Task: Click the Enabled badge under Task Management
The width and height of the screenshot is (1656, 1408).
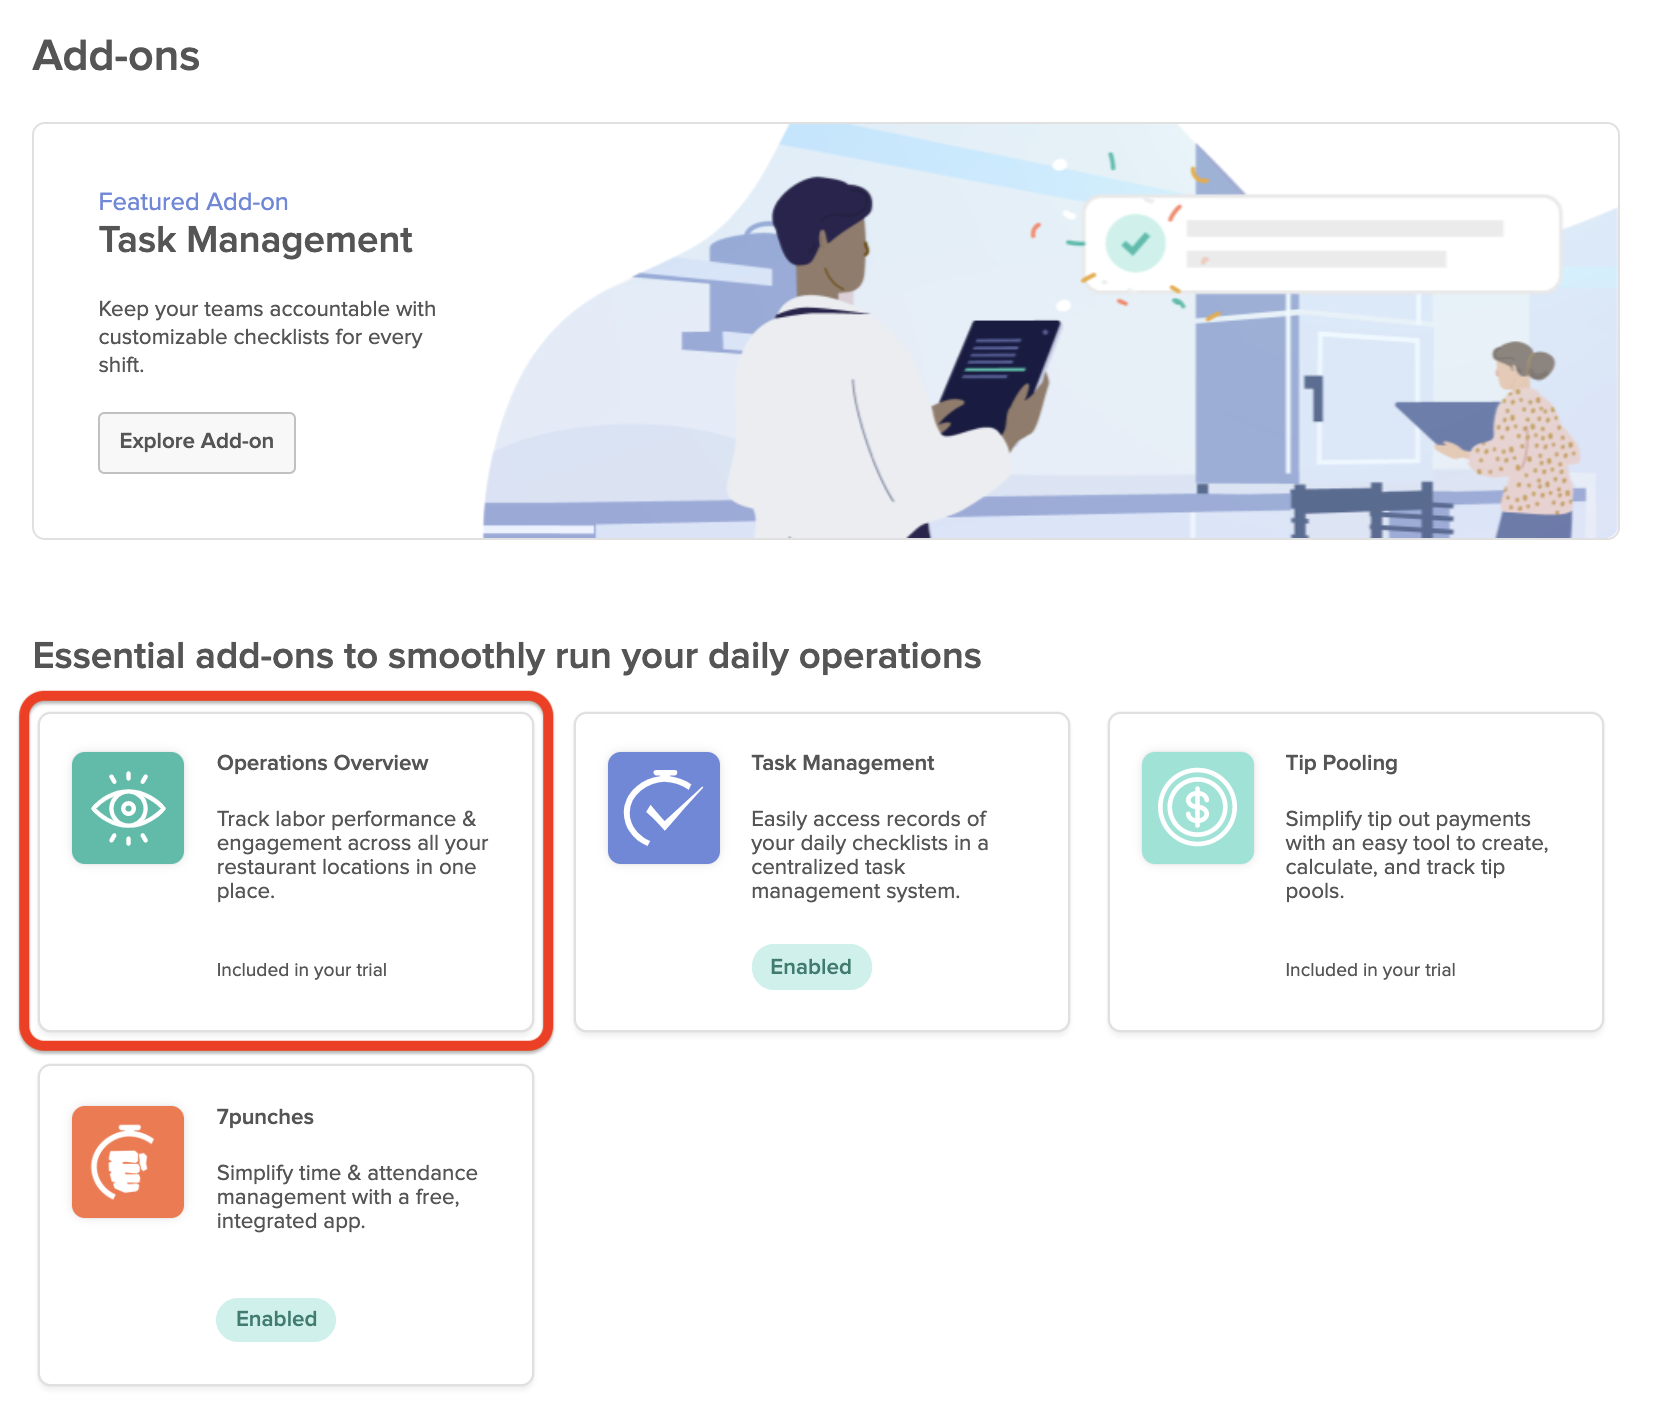Action: (811, 967)
